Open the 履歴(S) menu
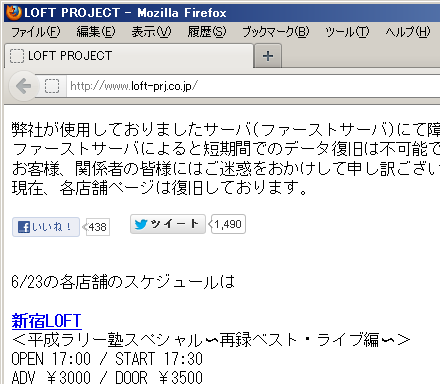Screen dimensions: 440x384 point(207,32)
